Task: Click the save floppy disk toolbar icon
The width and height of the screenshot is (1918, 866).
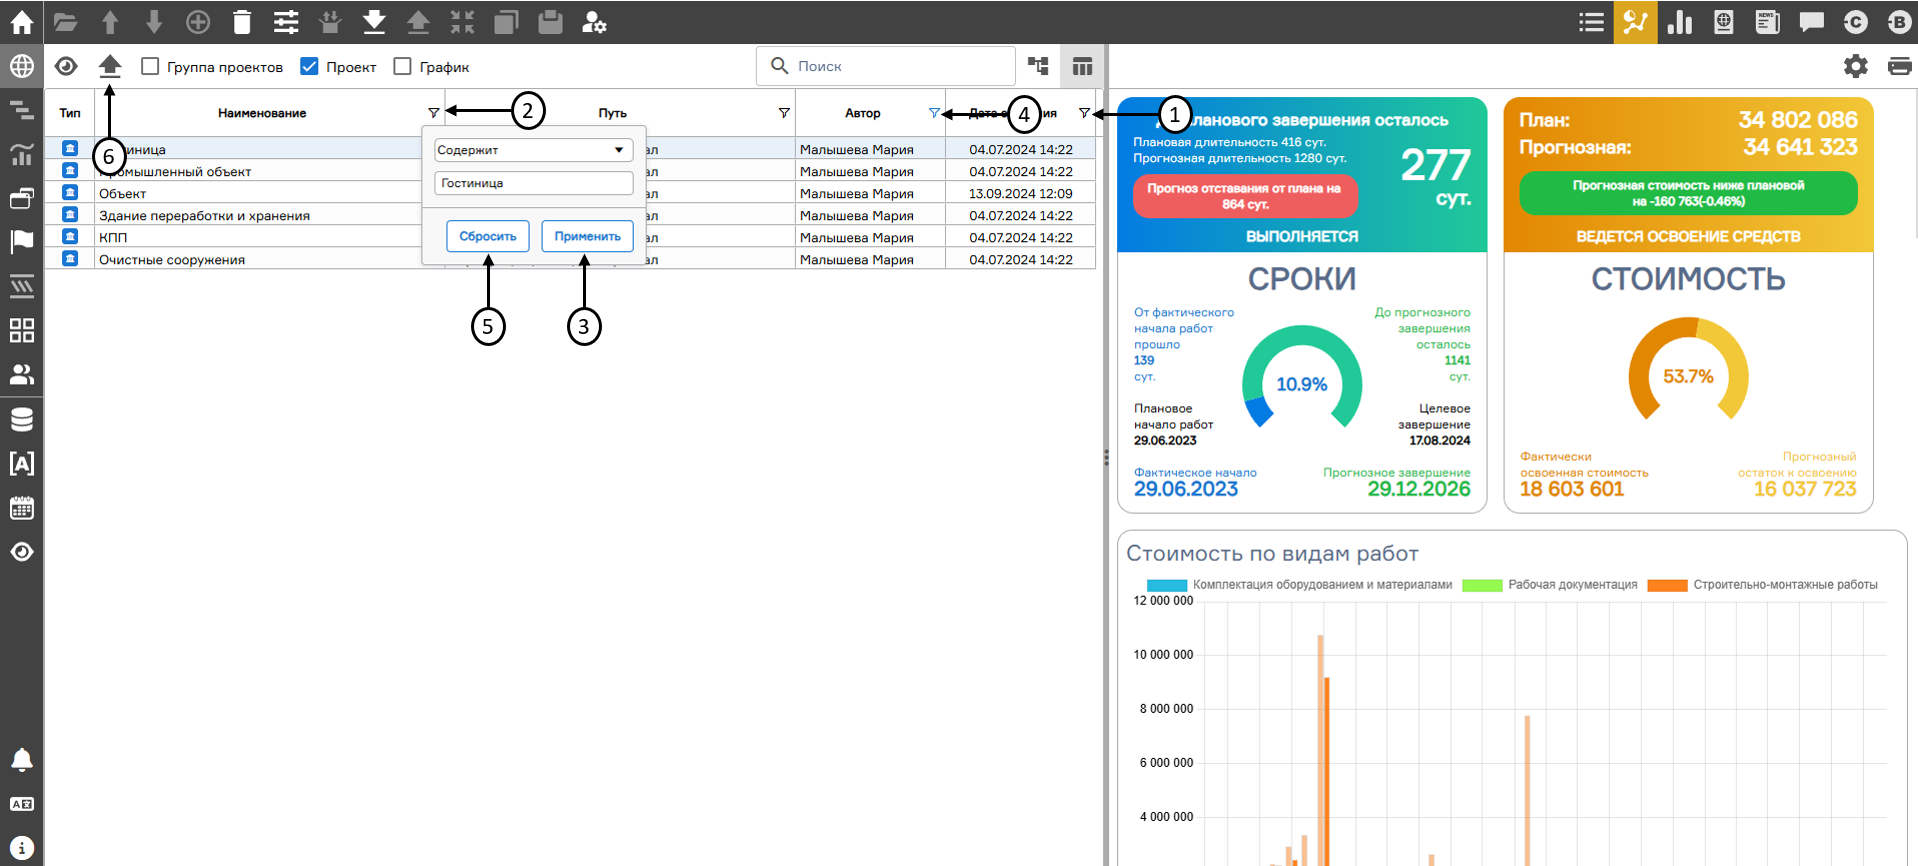Action: pos(550,22)
